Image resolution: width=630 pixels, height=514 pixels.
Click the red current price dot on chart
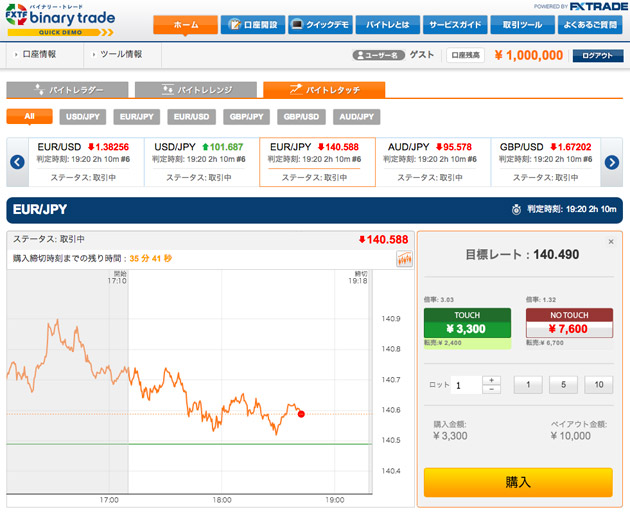pyautogui.click(x=301, y=414)
